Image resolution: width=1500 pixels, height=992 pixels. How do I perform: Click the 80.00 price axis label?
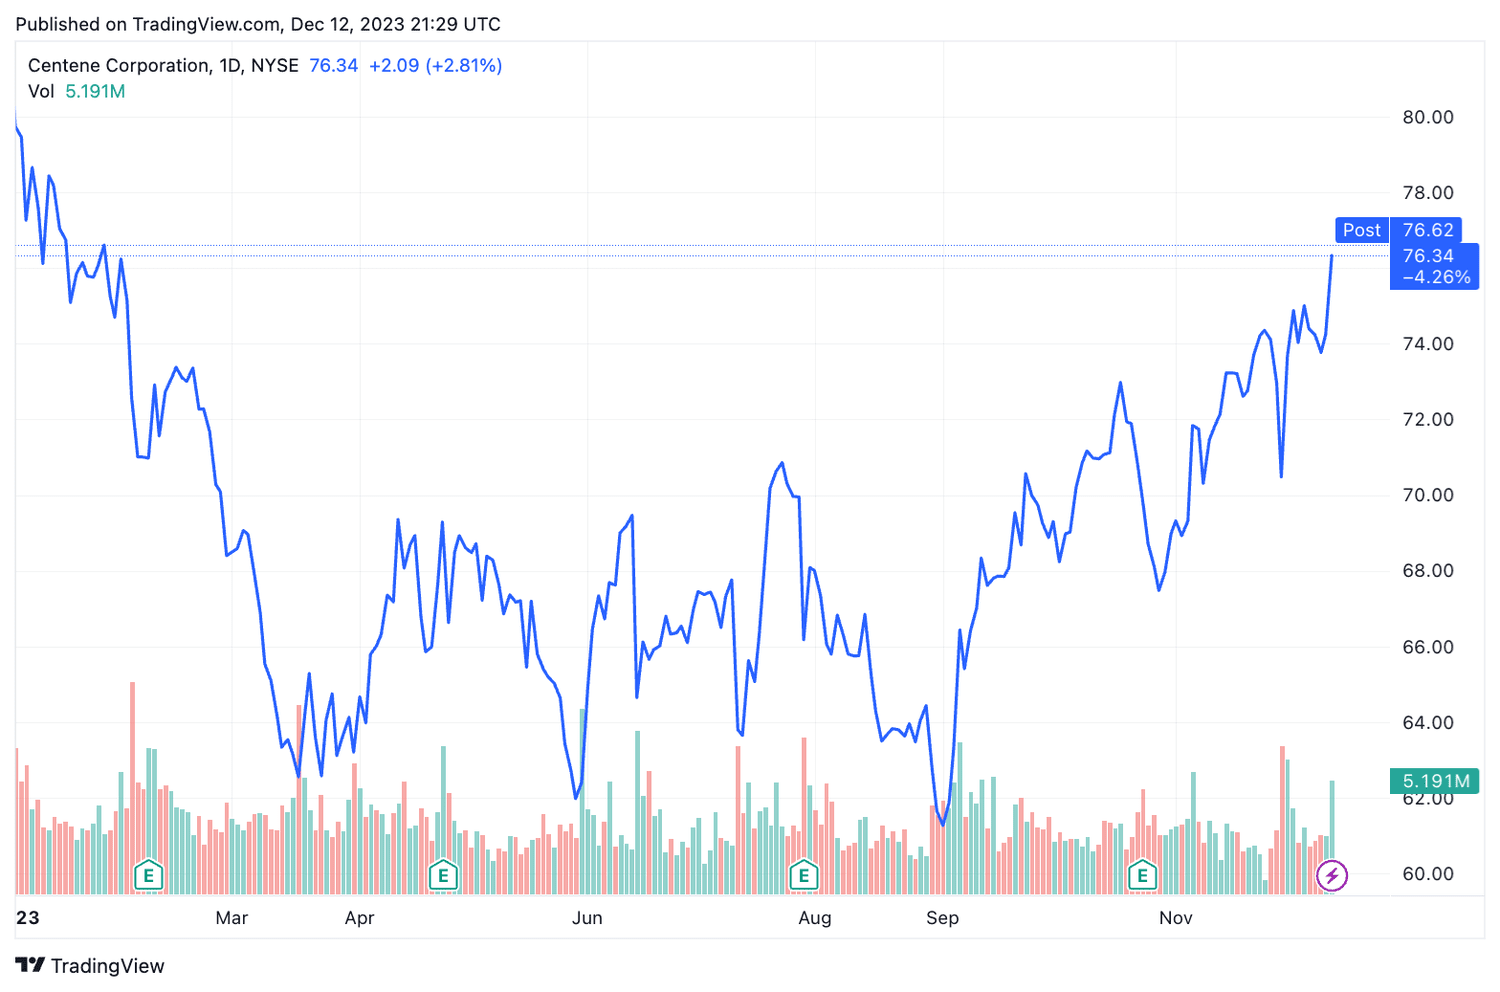tap(1427, 117)
